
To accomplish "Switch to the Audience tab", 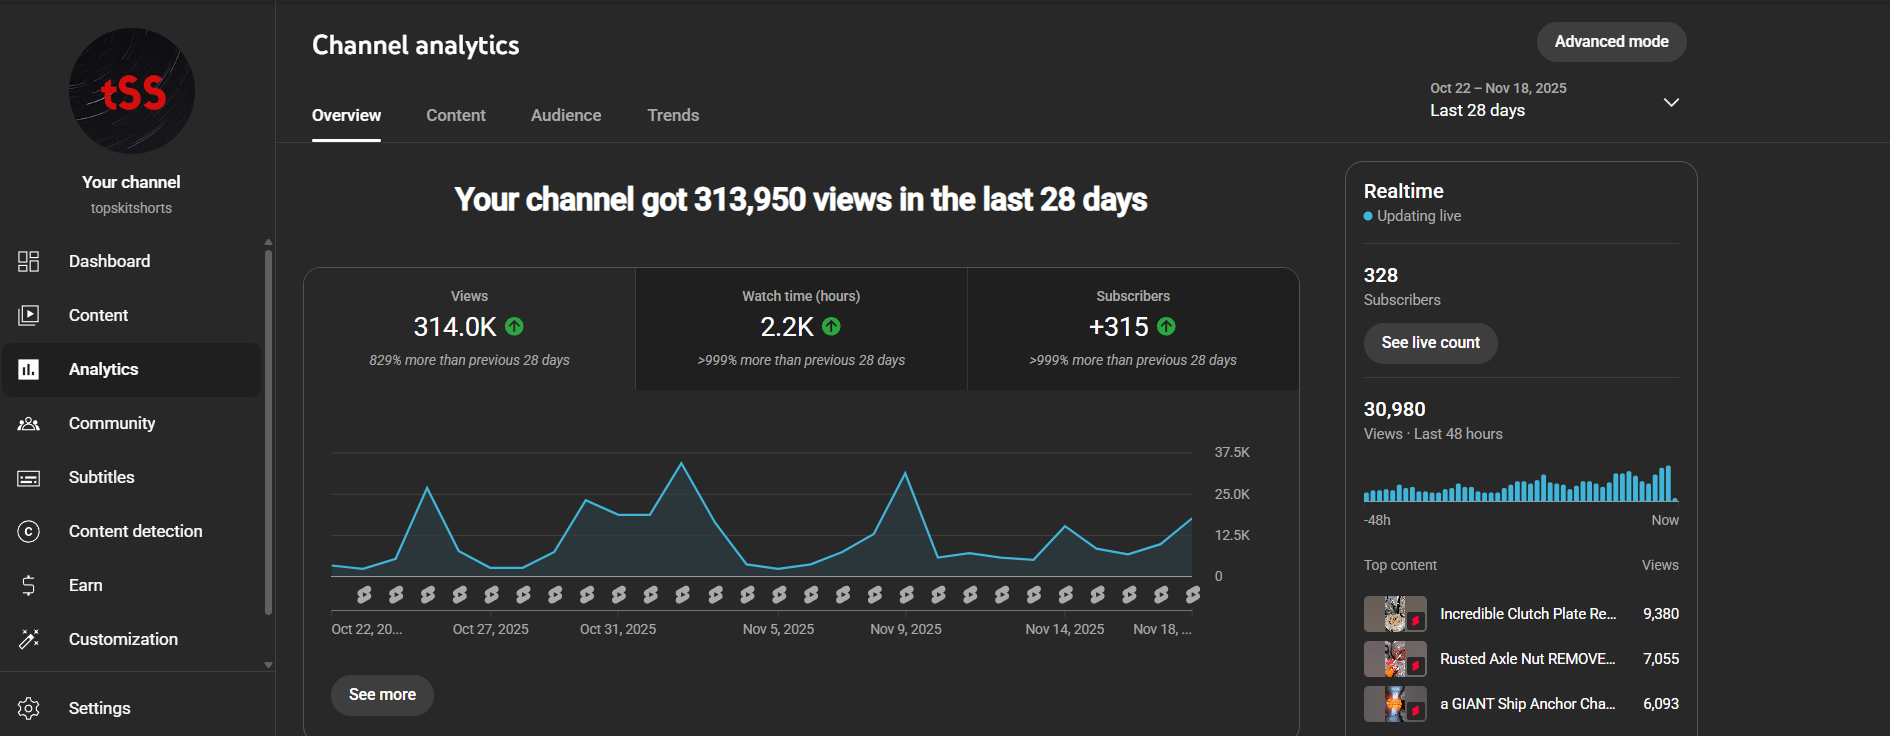I will coord(566,115).
